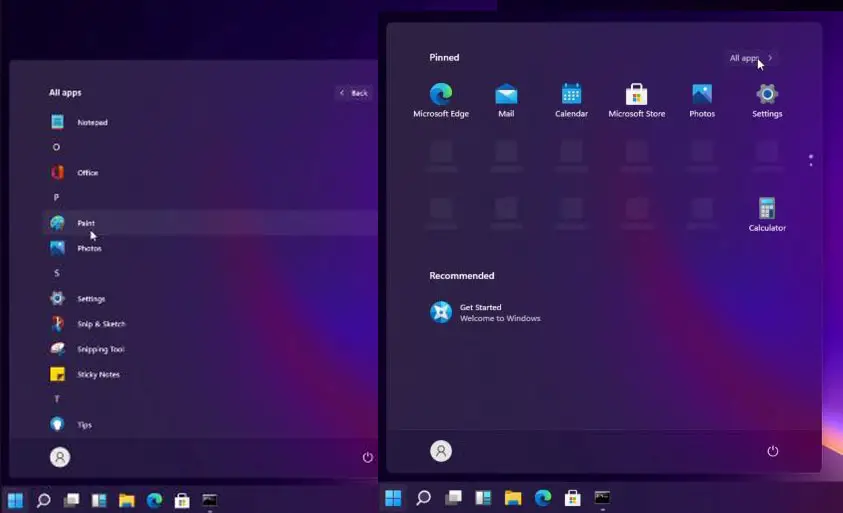Open Task View on taskbar below Pinned menu
843x513 pixels.
pyautogui.click(x=453, y=498)
